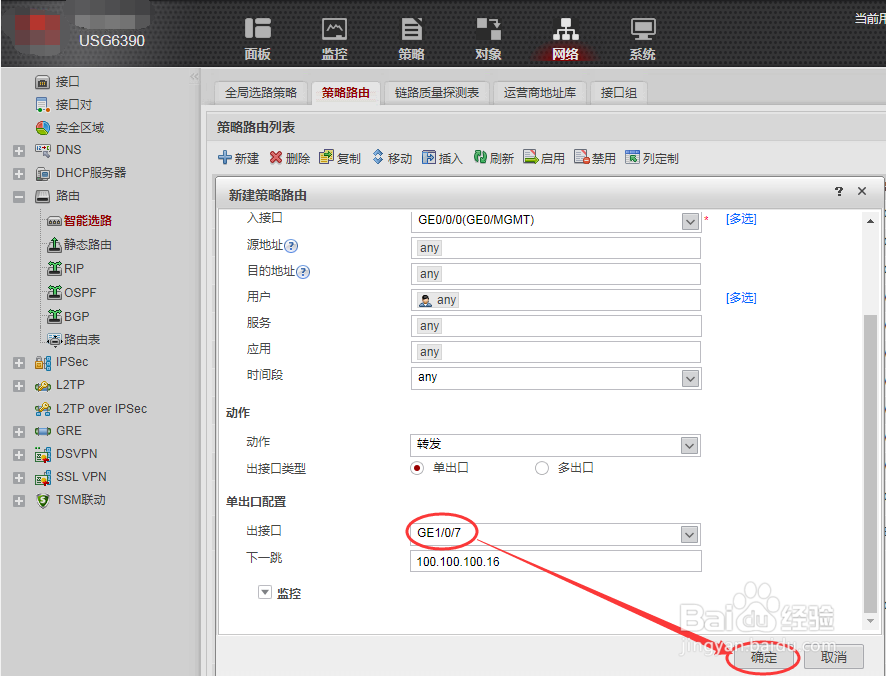Image resolution: width=886 pixels, height=676 pixels.
Task: Select the 单出口 radio button
Action: pyautogui.click(x=417, y=468)
